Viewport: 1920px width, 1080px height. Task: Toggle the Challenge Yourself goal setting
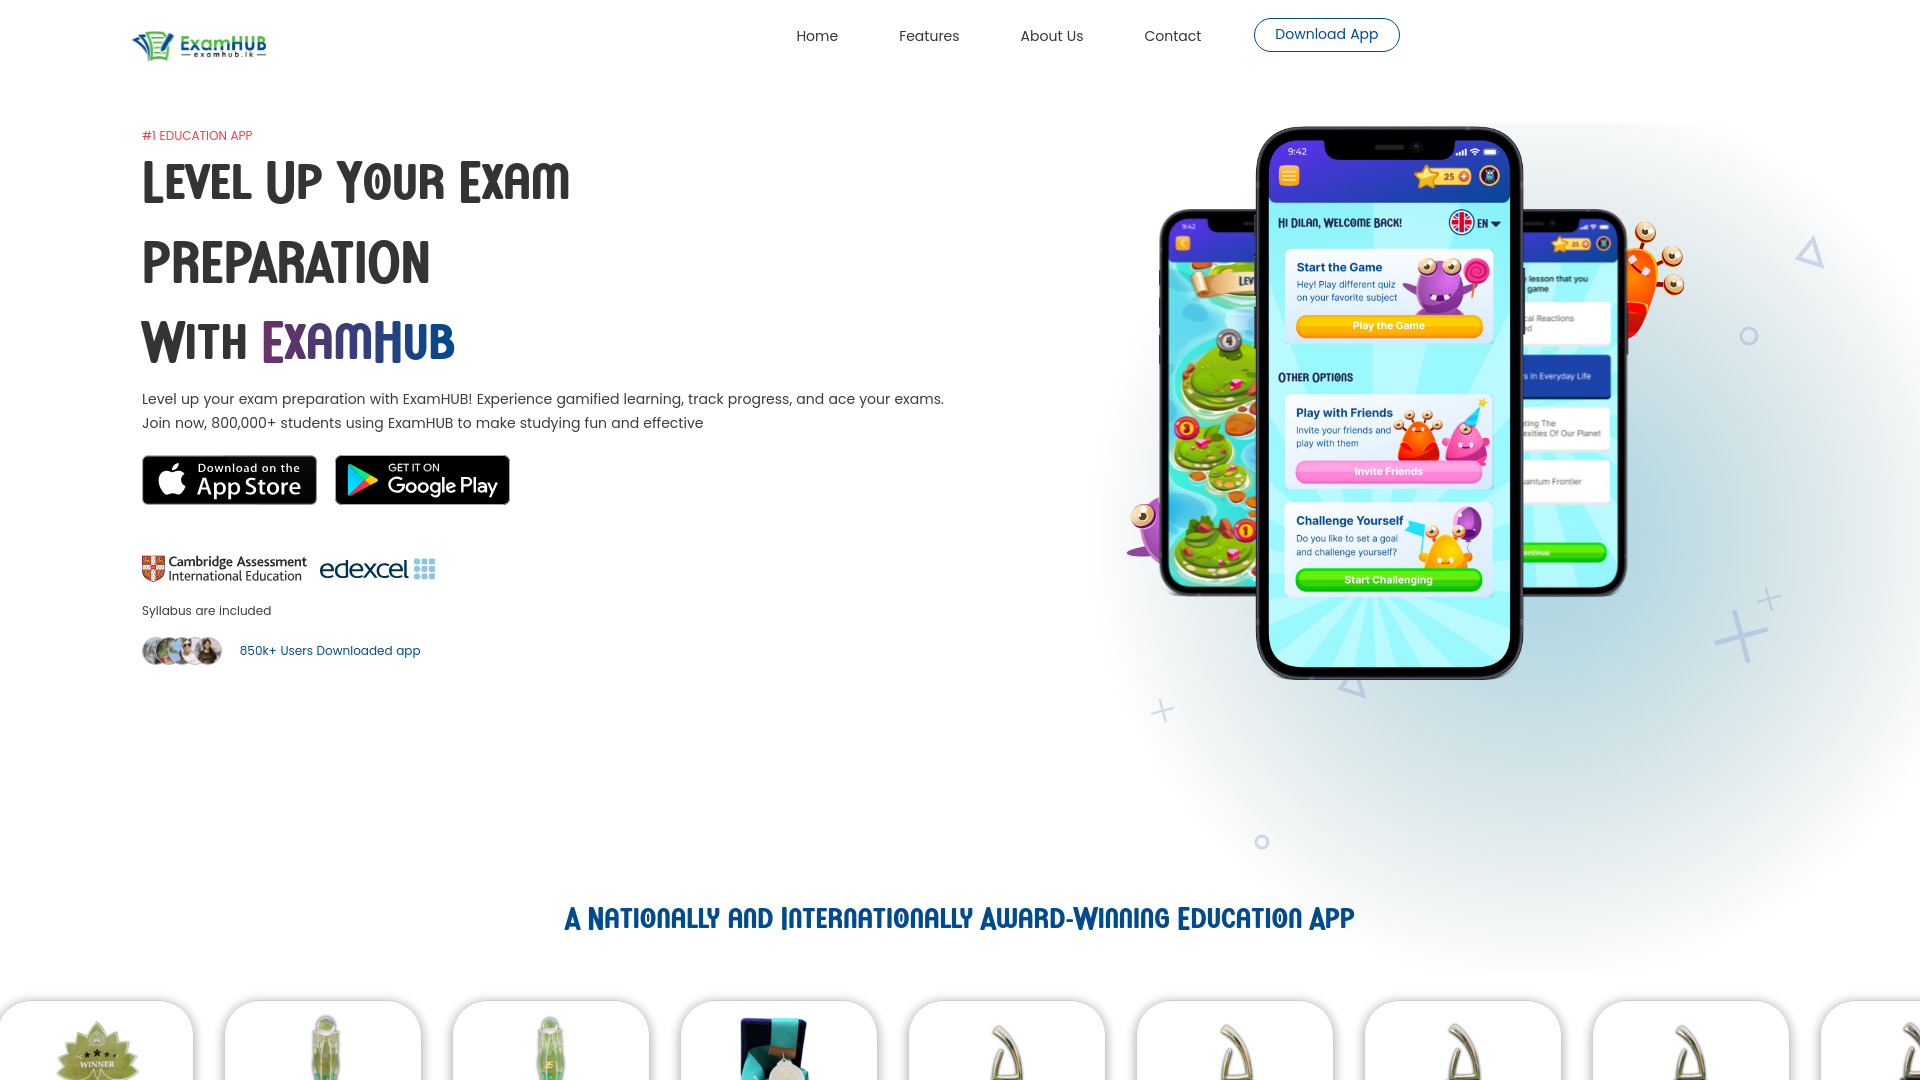pos(1389,579)
